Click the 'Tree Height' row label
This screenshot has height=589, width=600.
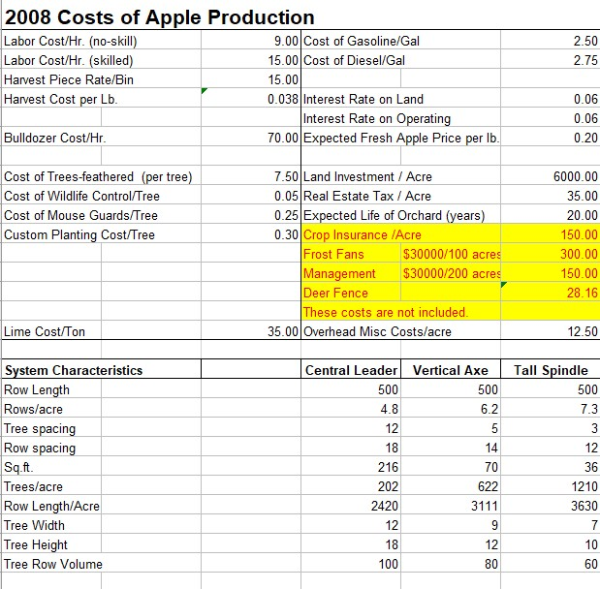click(36, 545)
